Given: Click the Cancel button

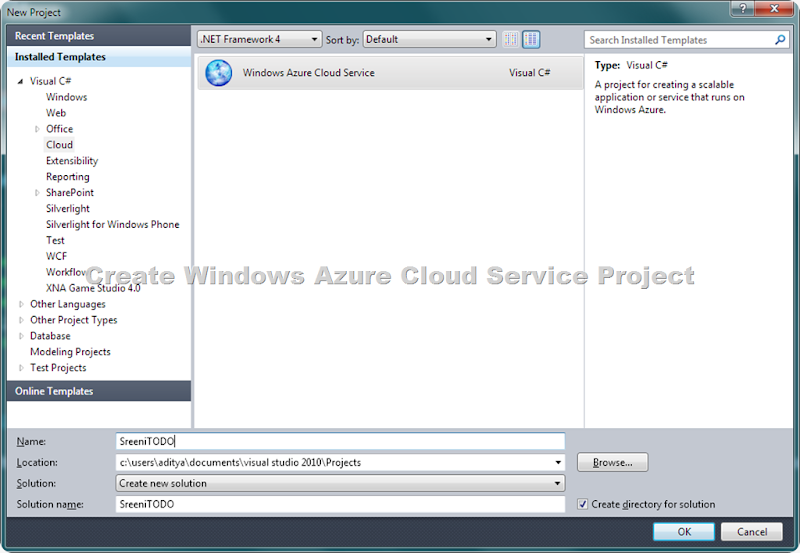Looking at the screenshot, I should [x=752, y=532].
